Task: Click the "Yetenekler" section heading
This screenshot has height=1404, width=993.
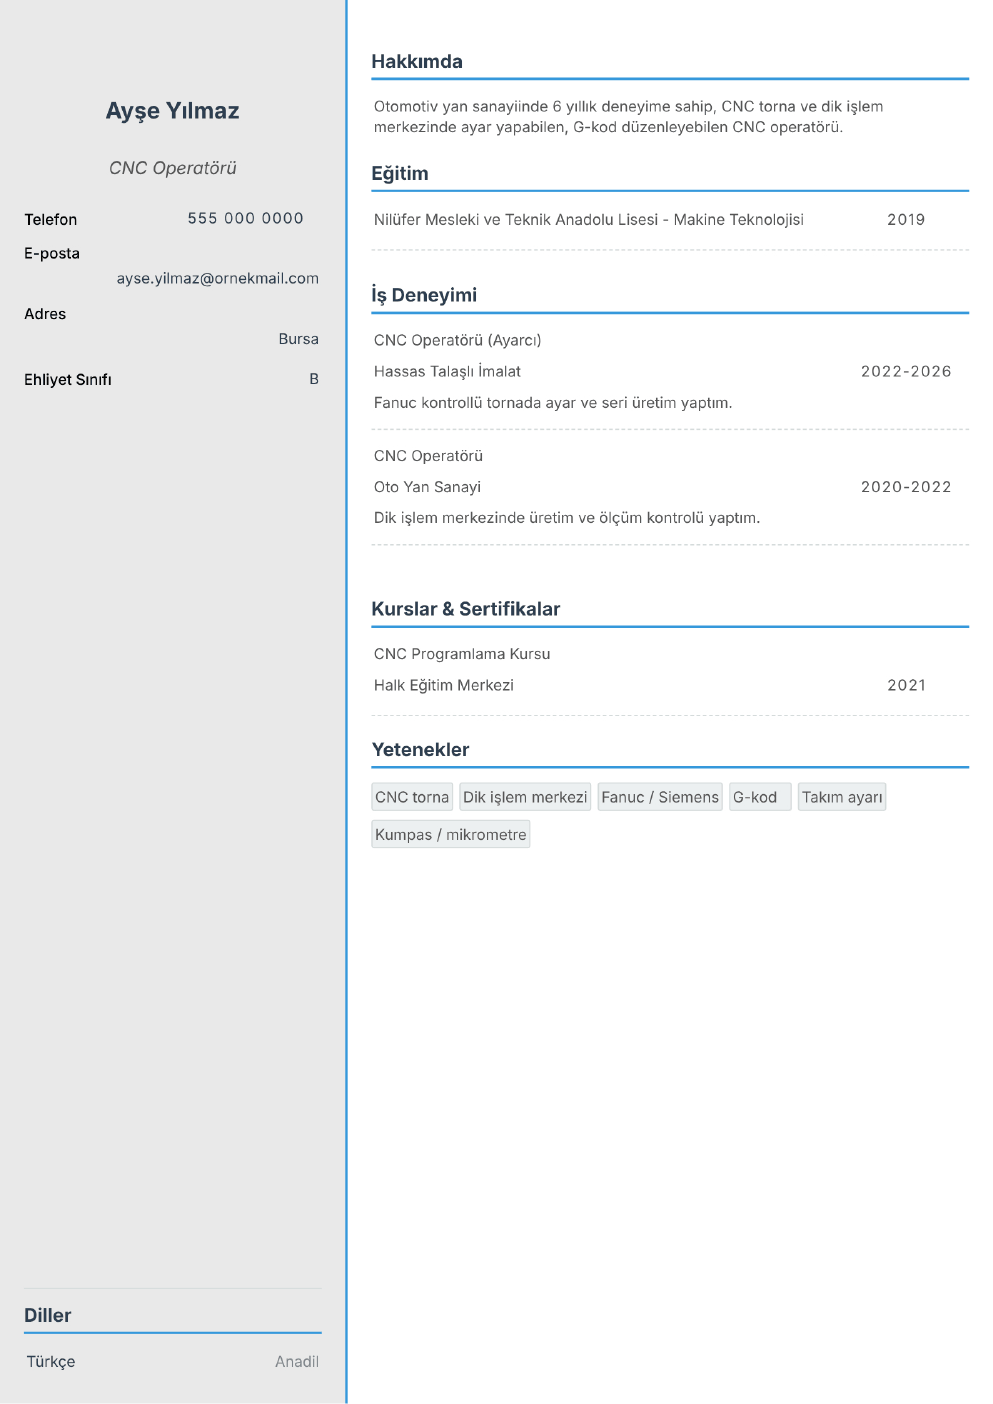Action: coord(420,749)
